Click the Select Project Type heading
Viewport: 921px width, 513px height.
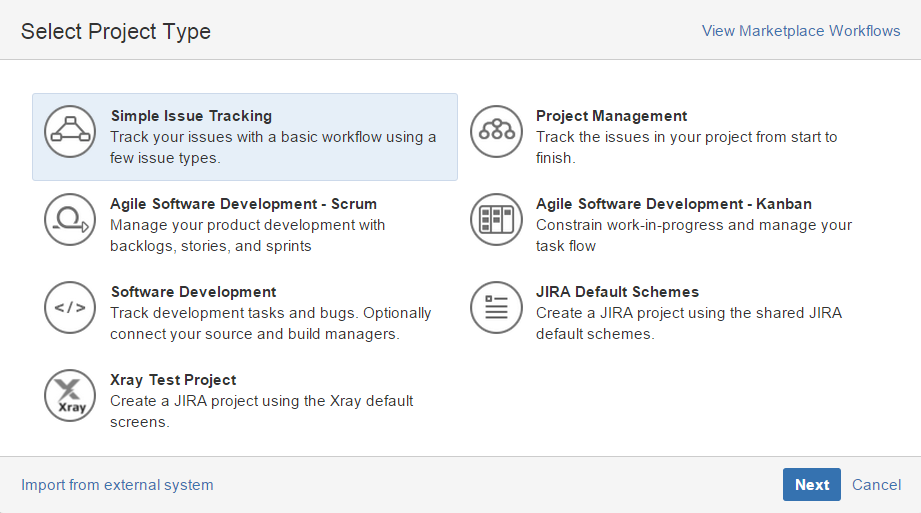pyautogui.click(x=116, y=31)
